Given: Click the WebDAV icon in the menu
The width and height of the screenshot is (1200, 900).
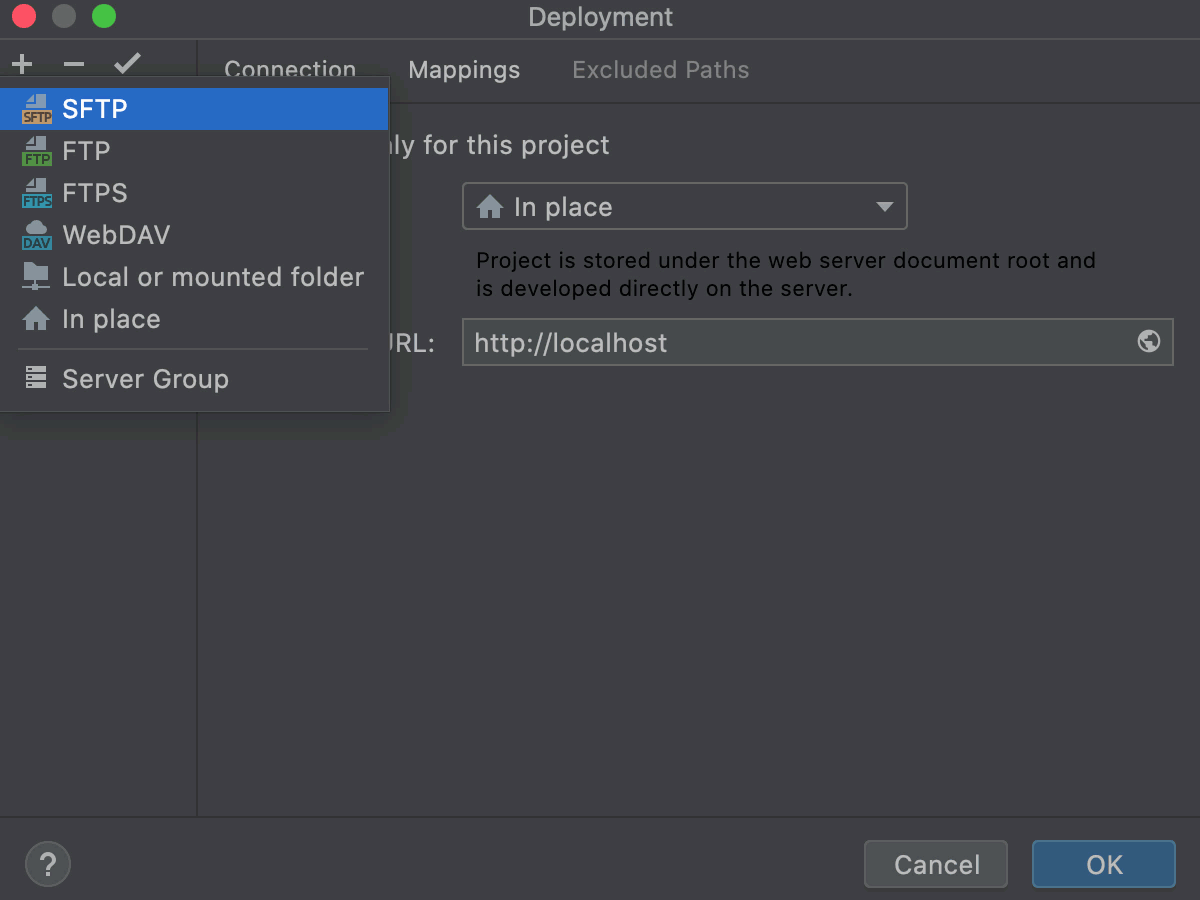Looking at the screenshot, I should point(38,234).
